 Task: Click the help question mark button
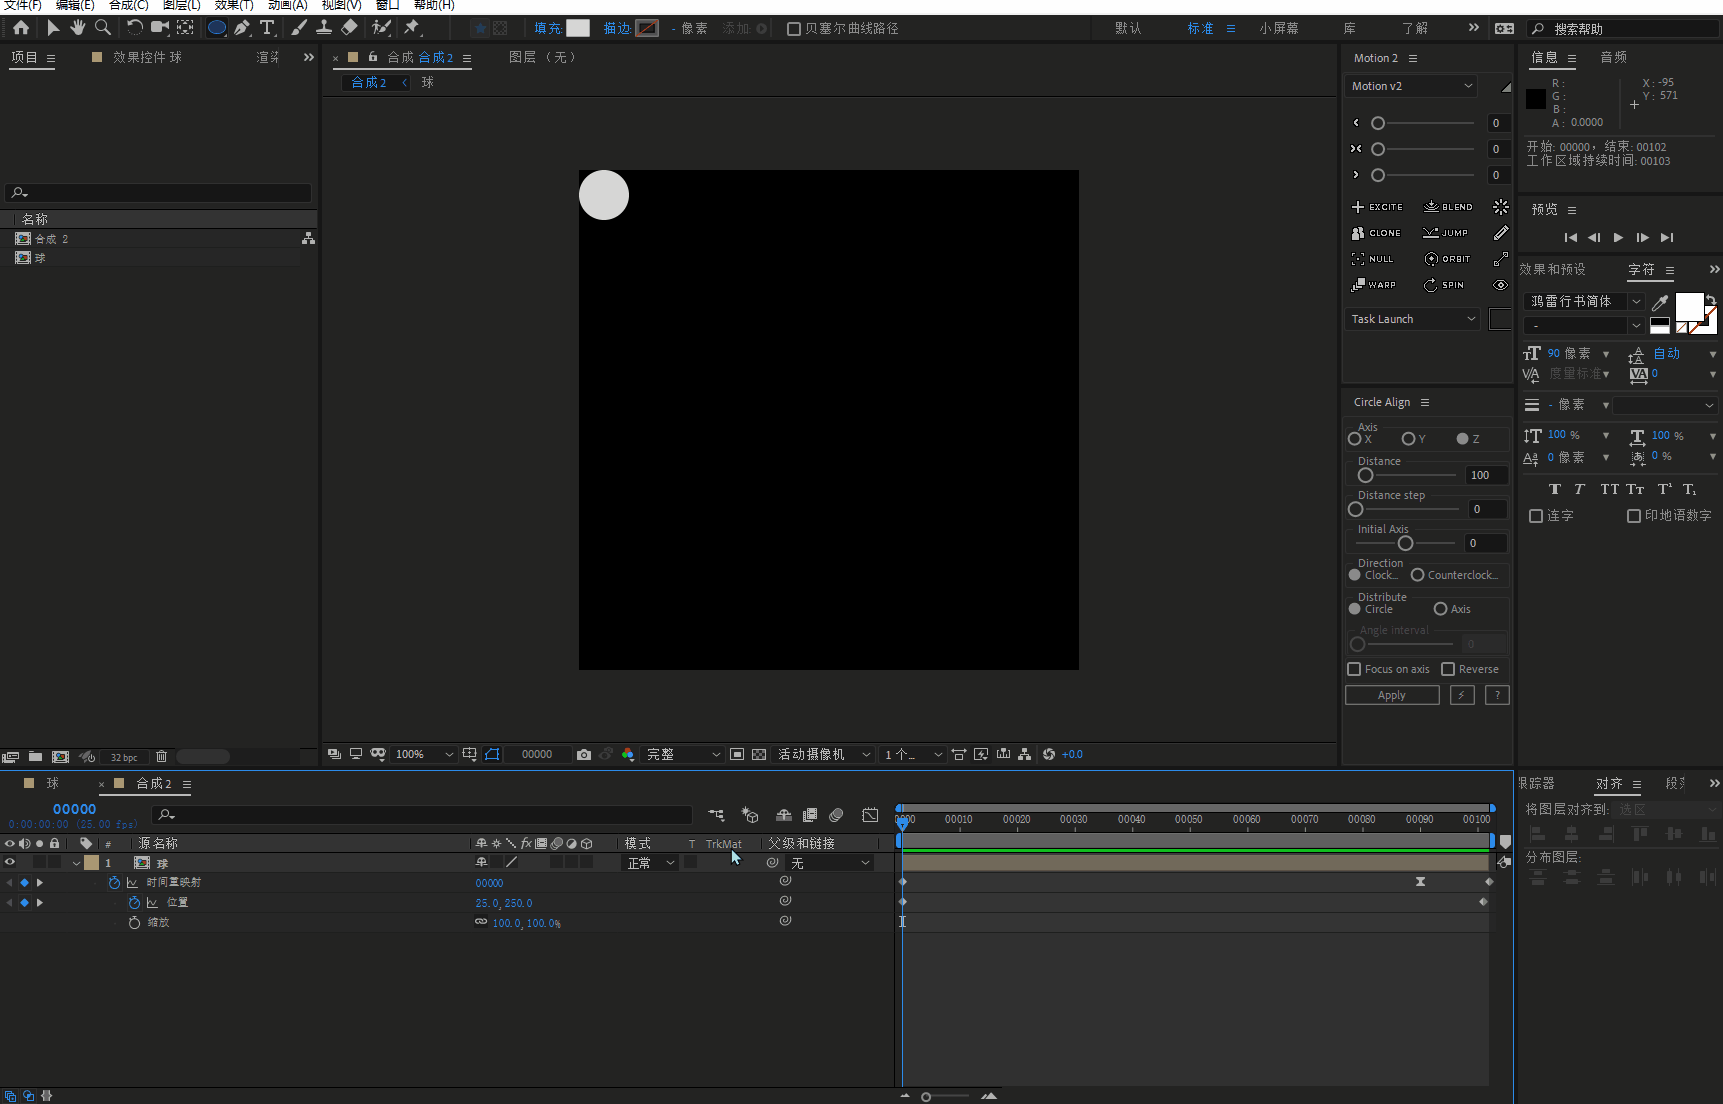1497,695
